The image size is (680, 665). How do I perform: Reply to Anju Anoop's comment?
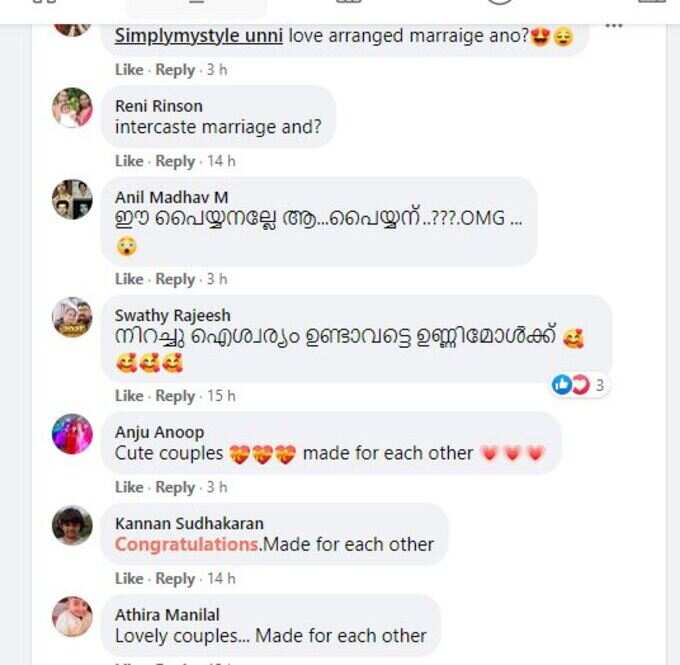[x=175, y=488]
